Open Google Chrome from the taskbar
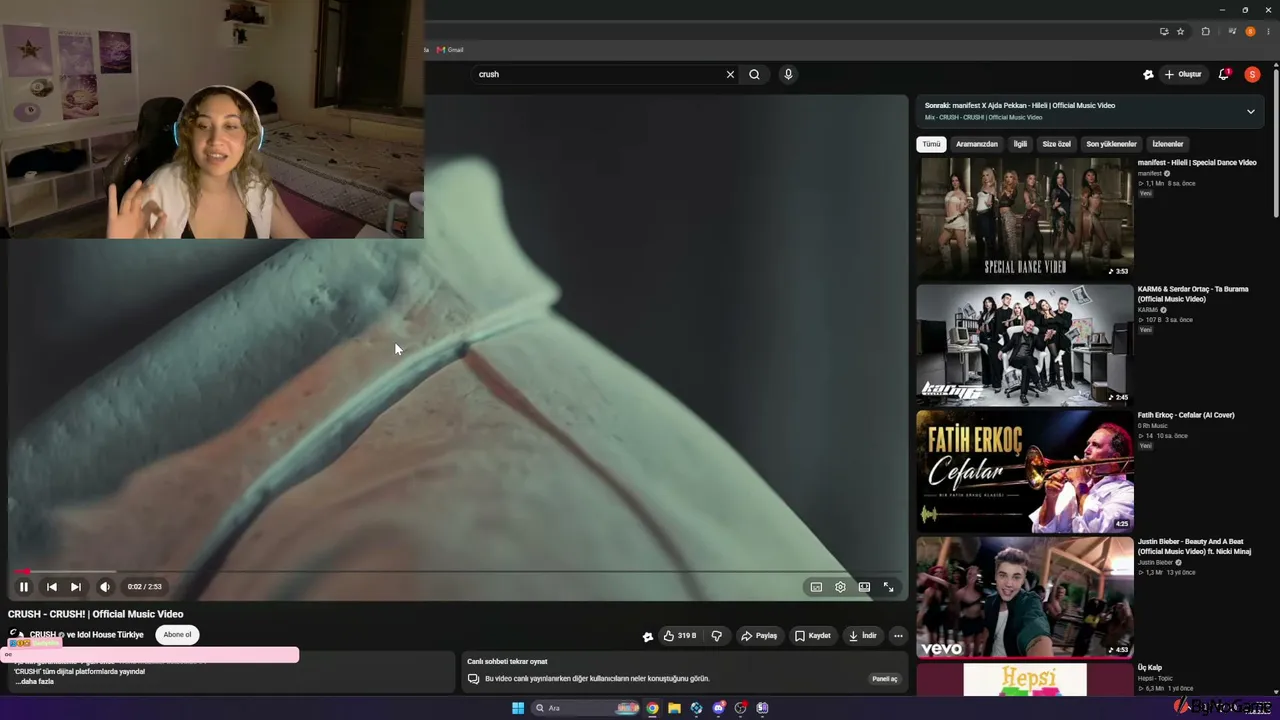 [x=652, y=708]
